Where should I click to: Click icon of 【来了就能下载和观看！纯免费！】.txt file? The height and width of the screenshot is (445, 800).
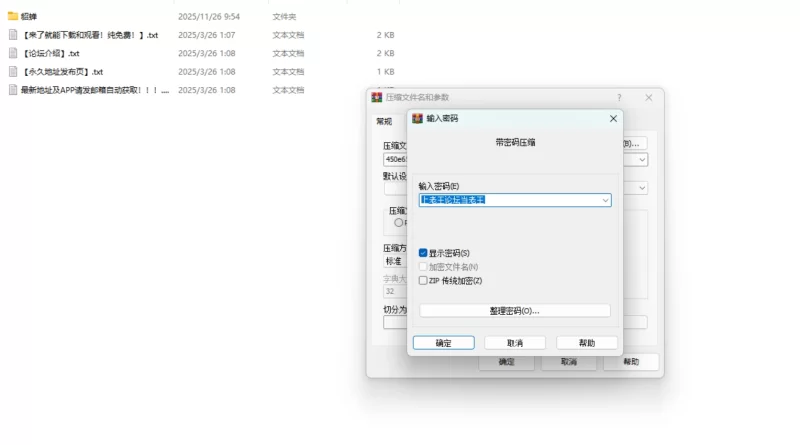tap(13, 35)
